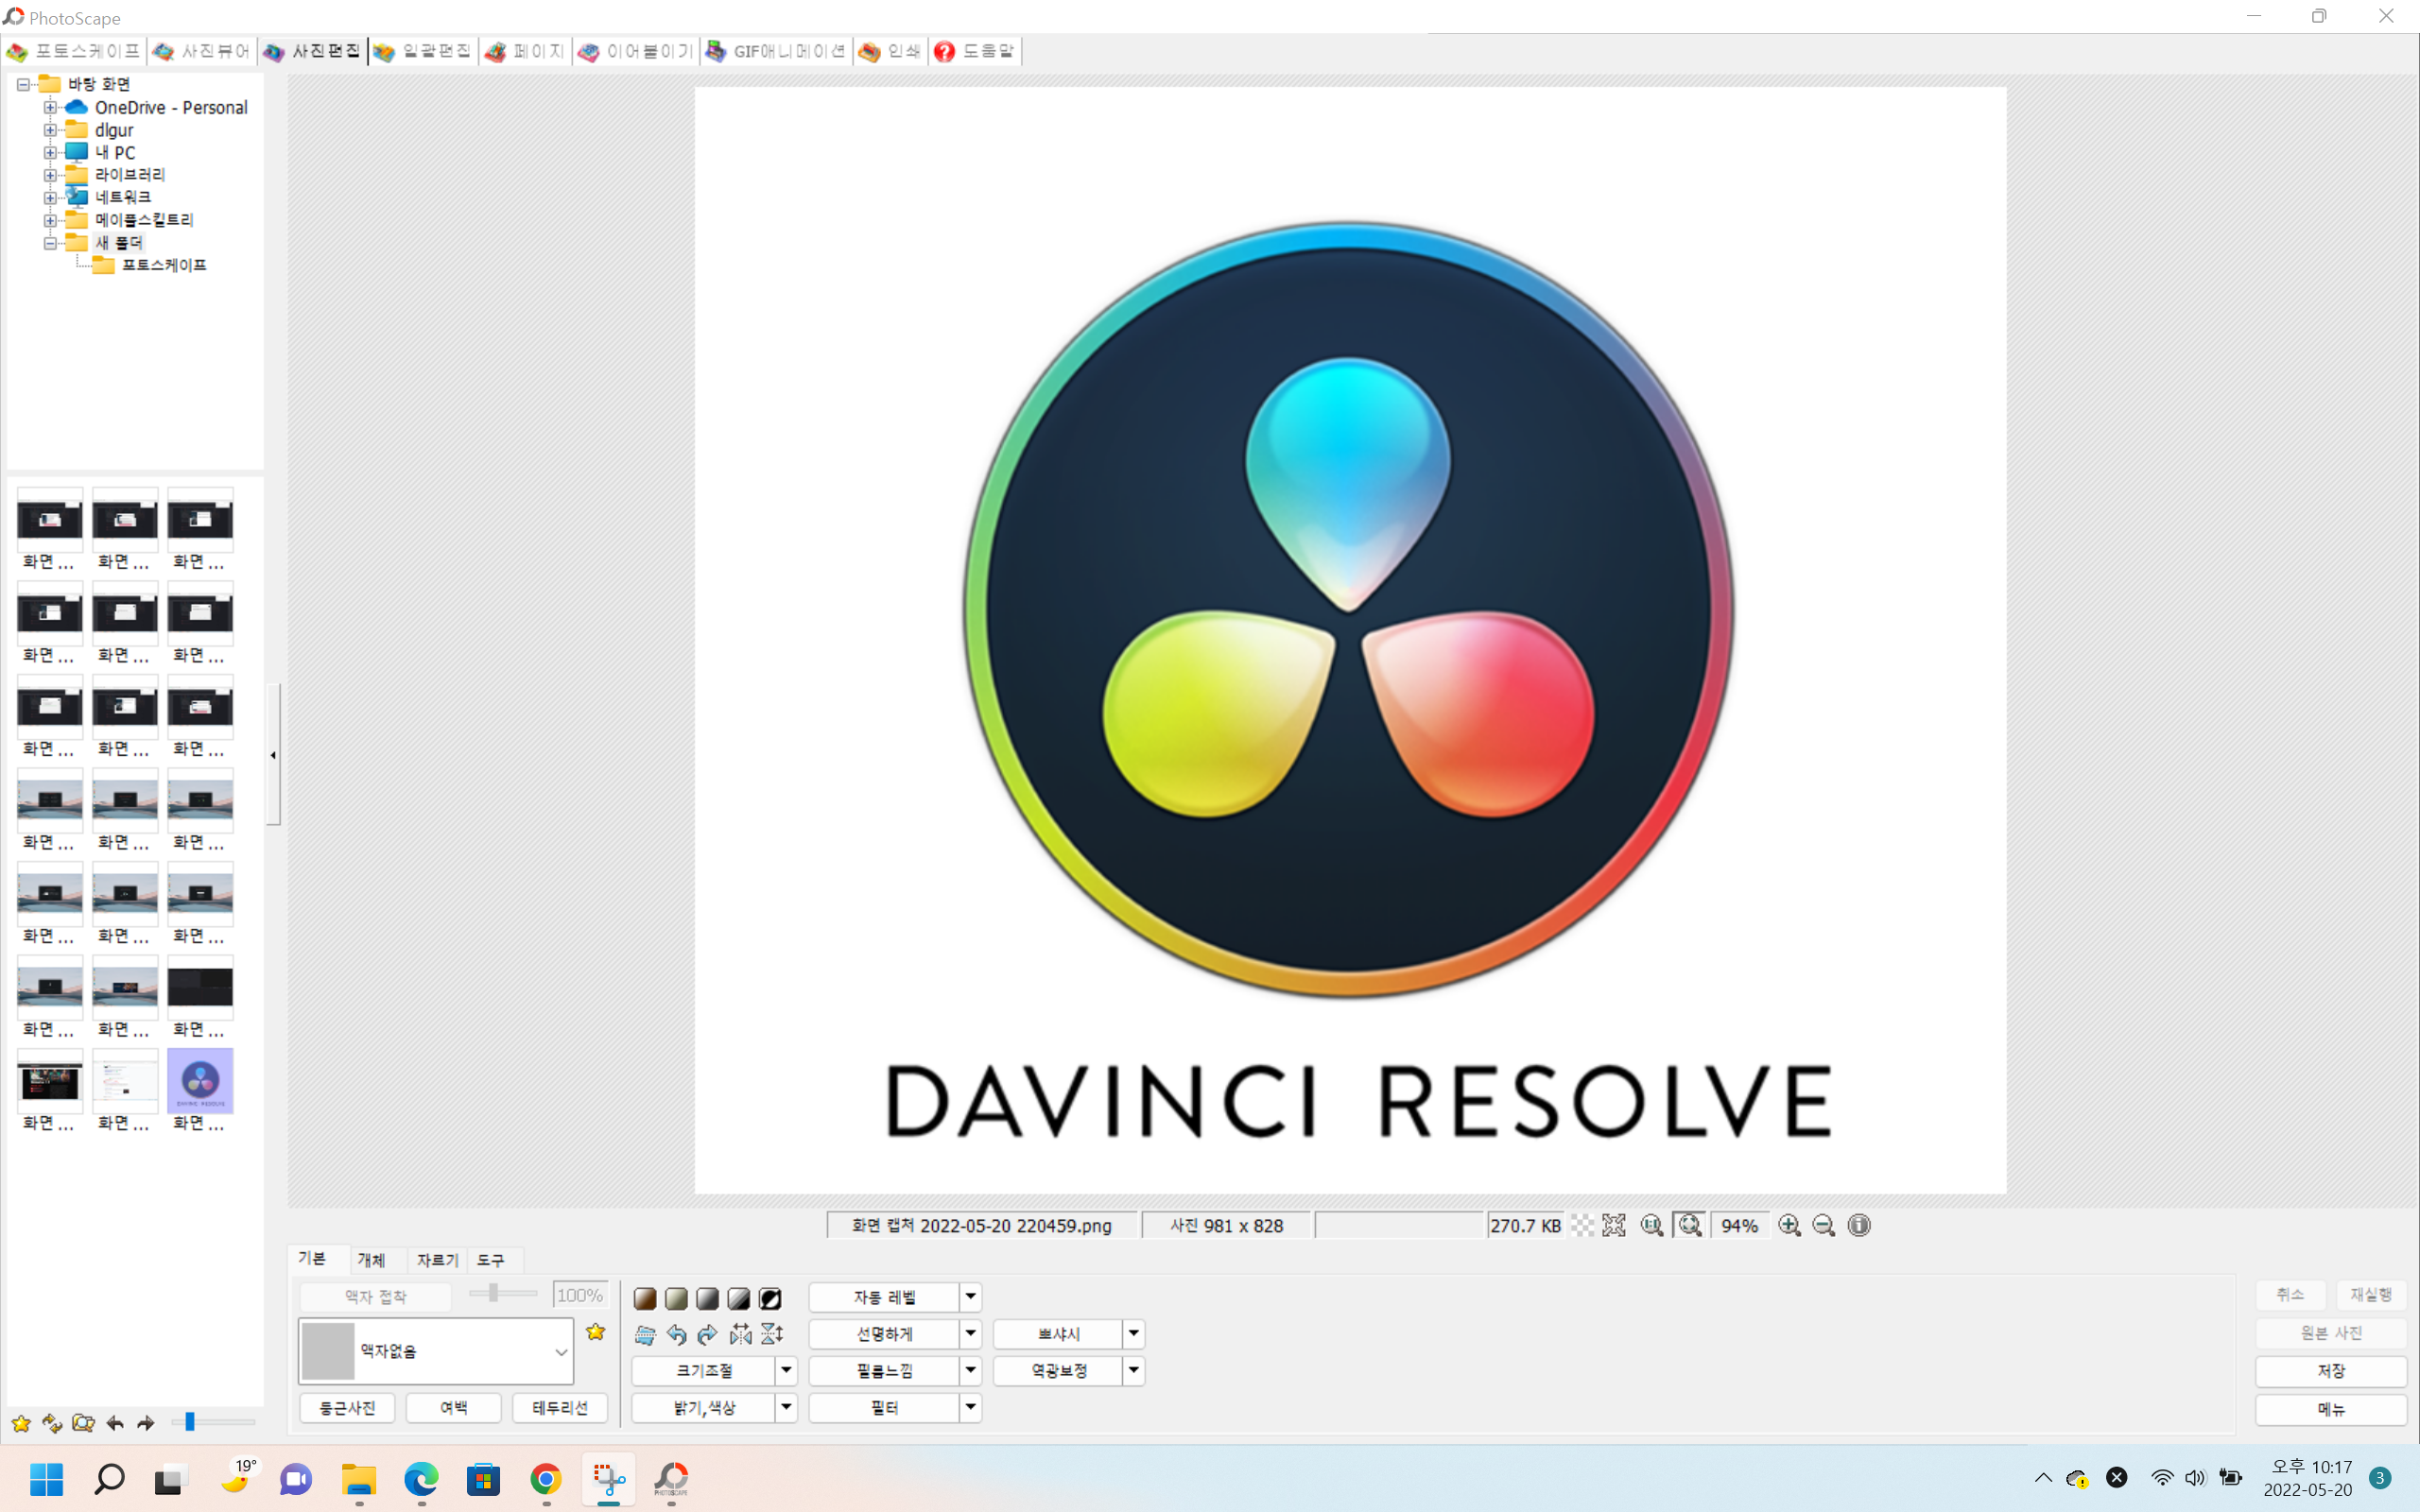This screenshot has width=2420, height=1512.
Task: Open the 크기조절 dropdown arrow
Action: 786,1371
